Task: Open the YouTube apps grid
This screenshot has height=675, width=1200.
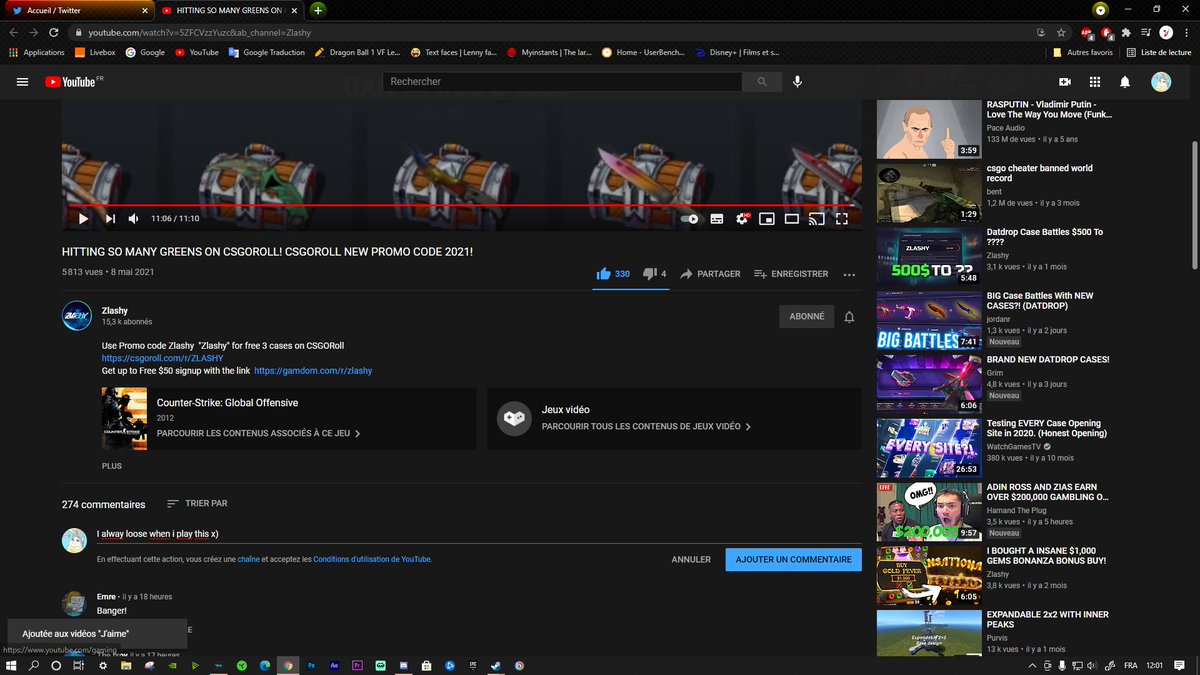Action: 1095,82
